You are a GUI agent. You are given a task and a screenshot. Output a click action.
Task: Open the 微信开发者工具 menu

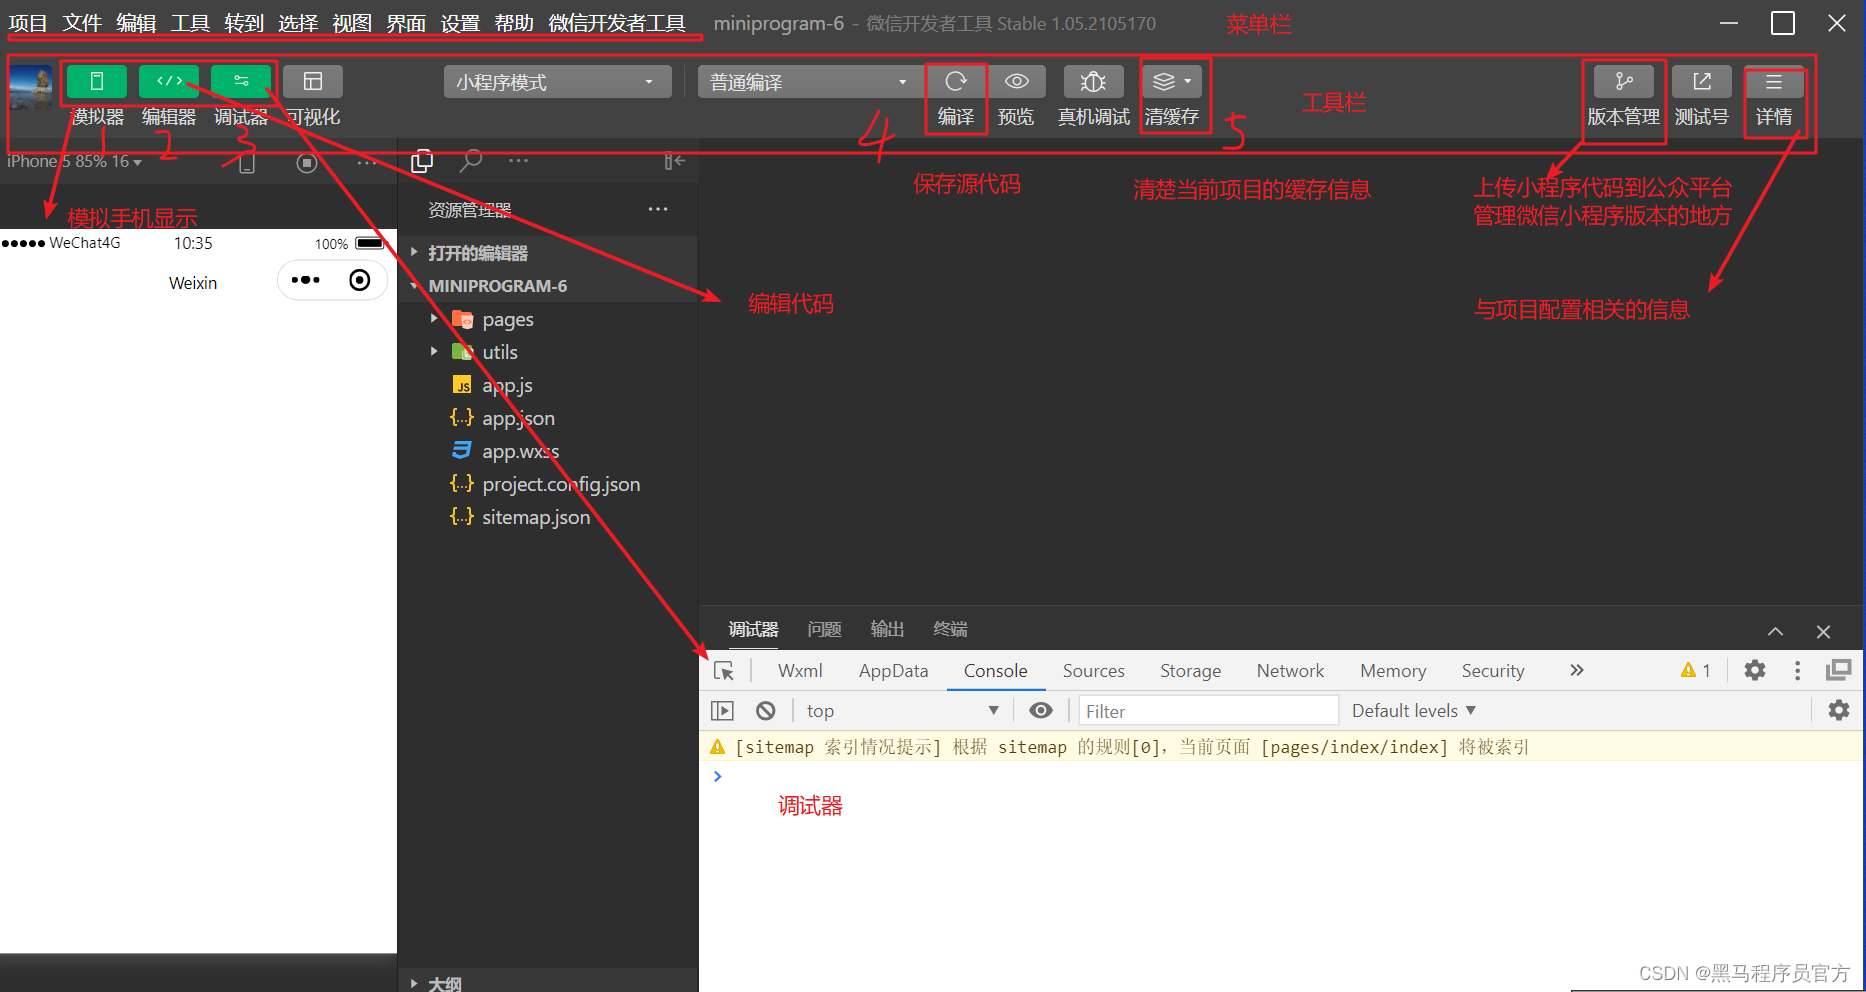(x=617, y=23)
